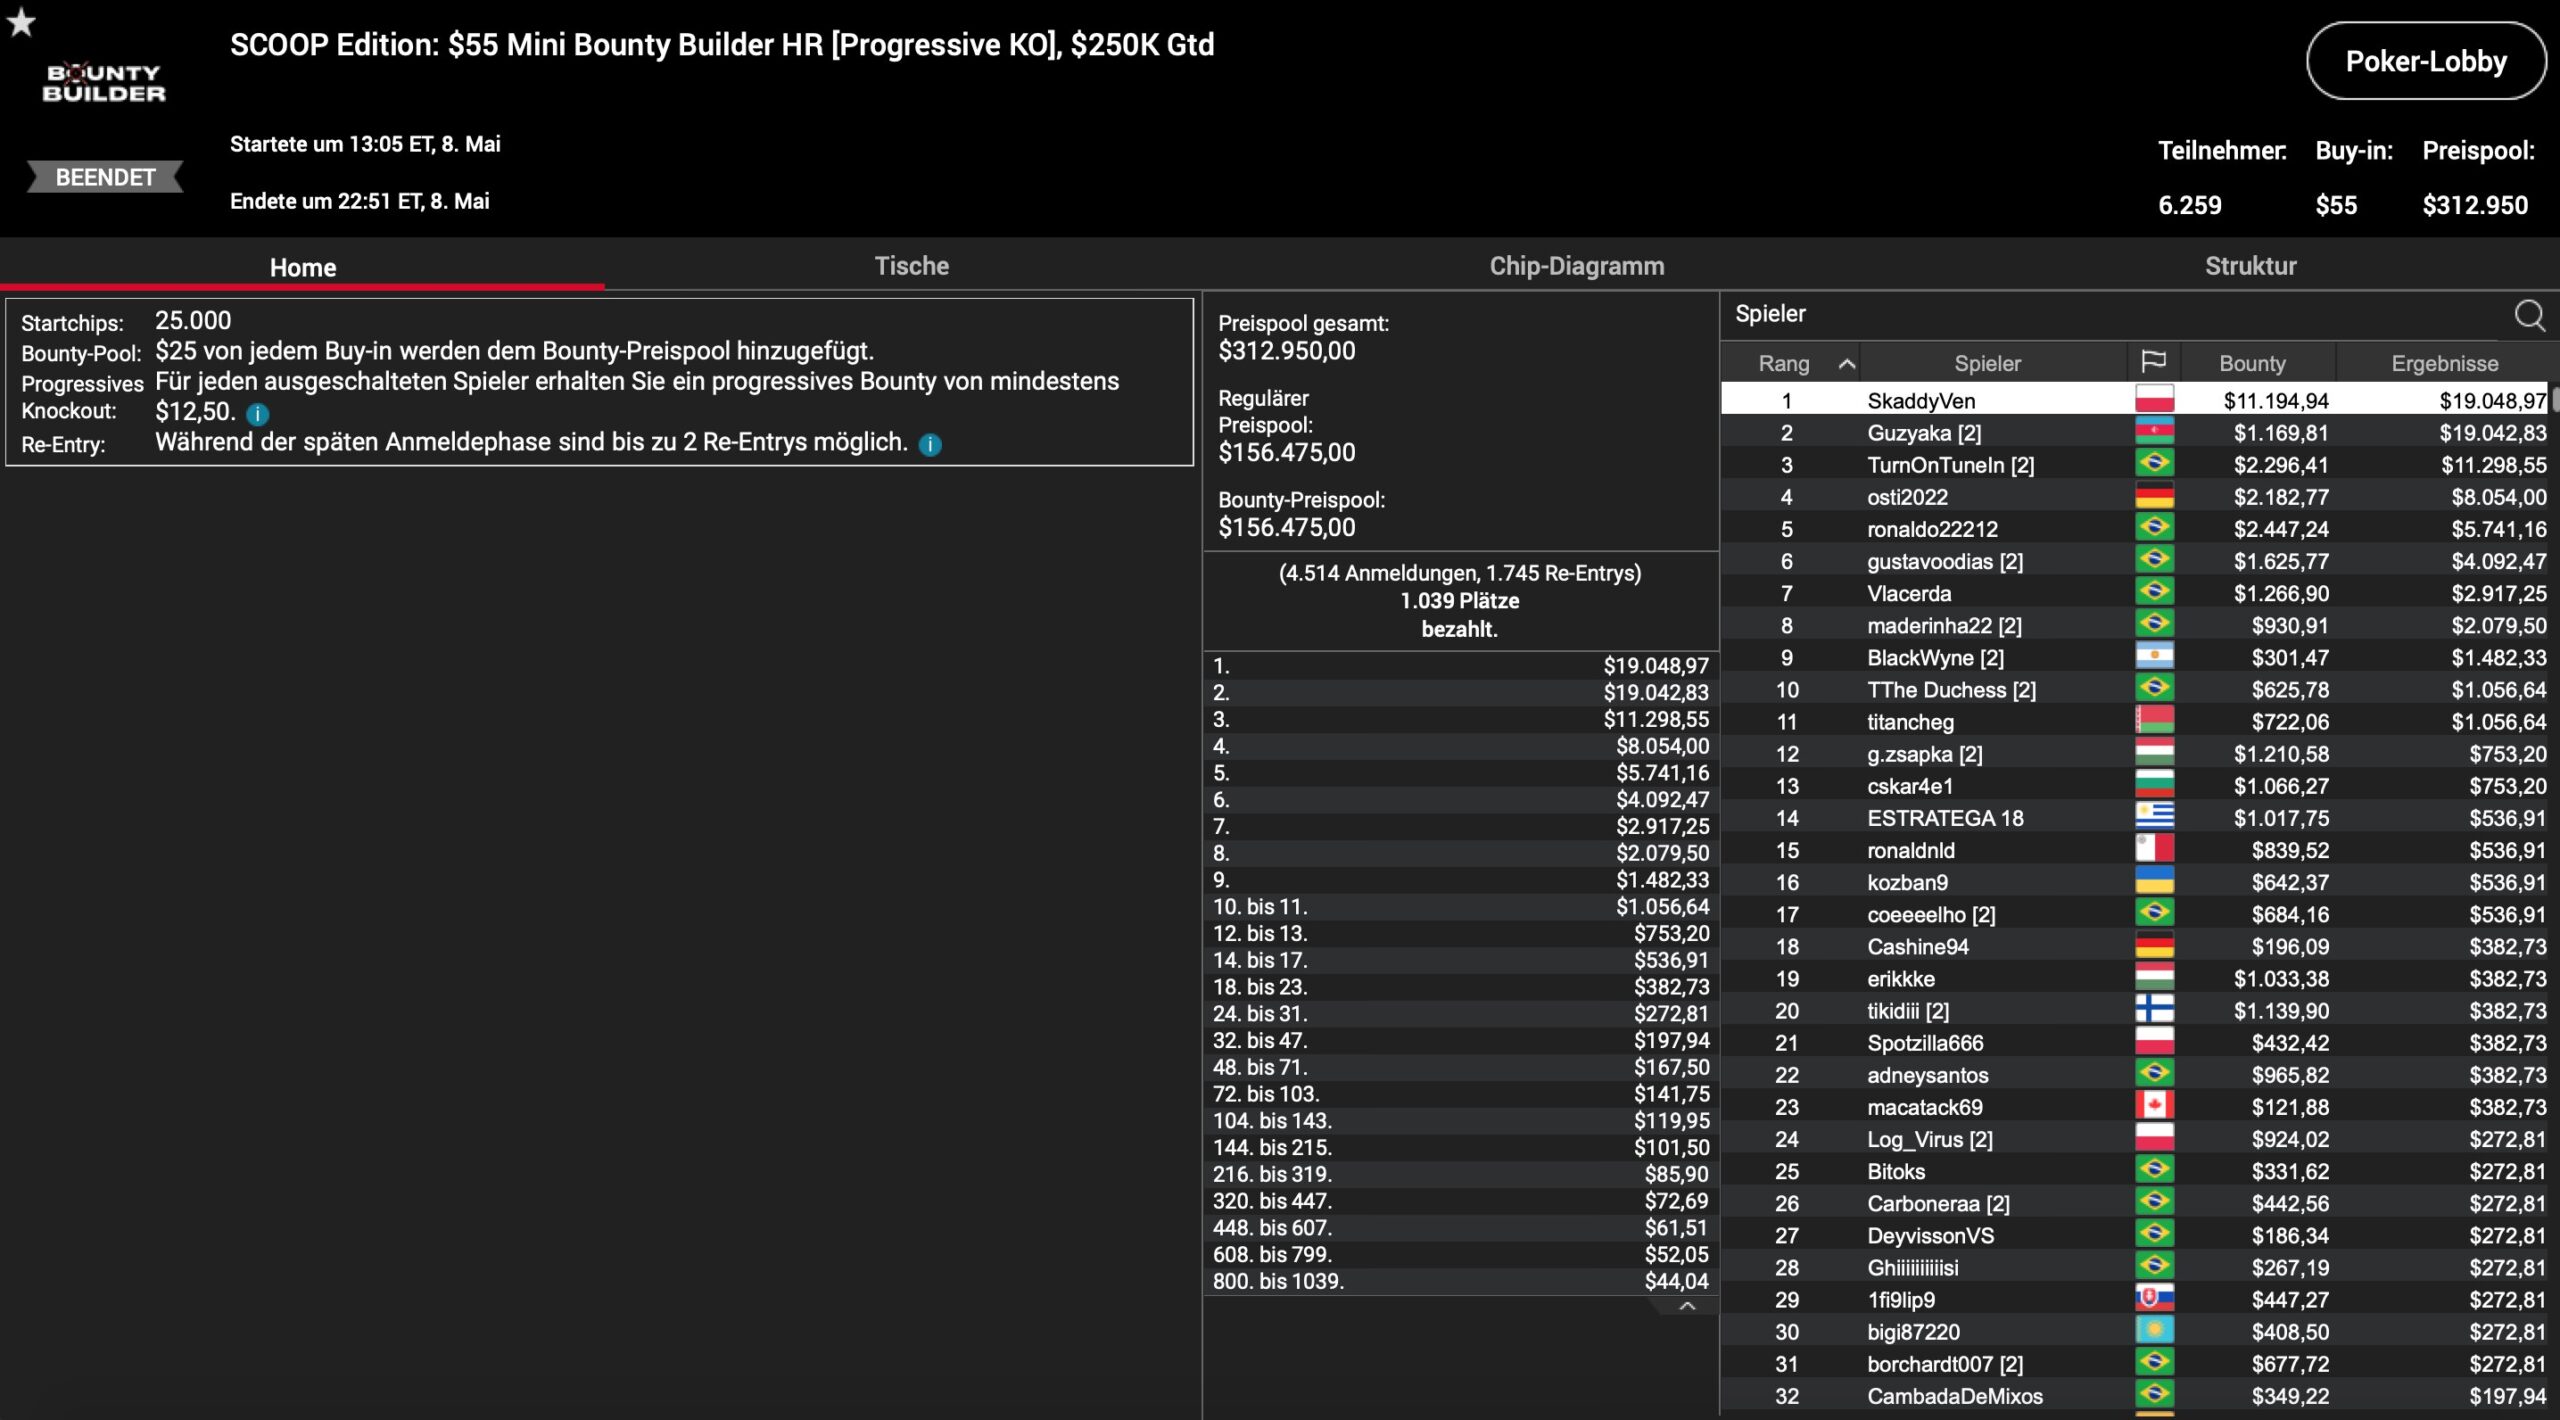2560x1420 pixels.
Task: Click the flag column header icon
Action: point(2153,362)
